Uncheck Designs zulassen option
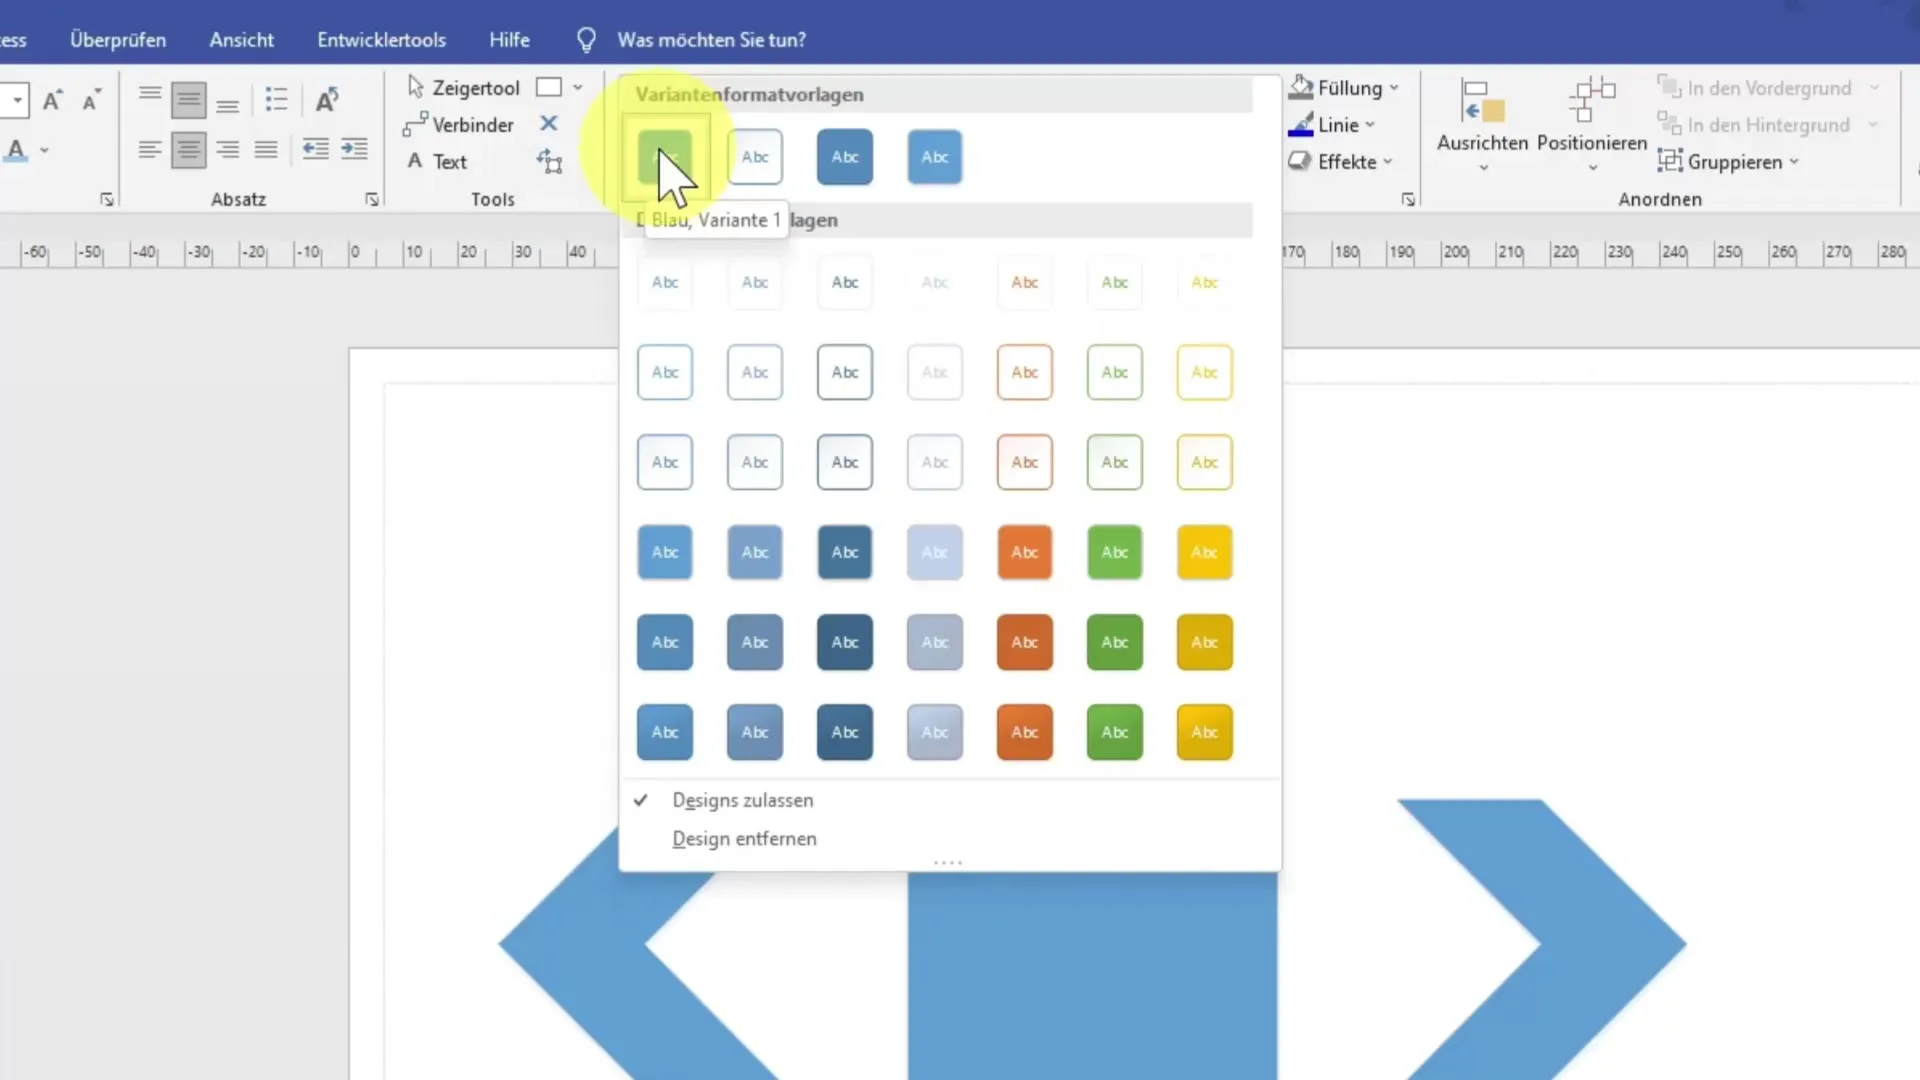This screenshot has width=1920, height=1080. coord(742,800)
